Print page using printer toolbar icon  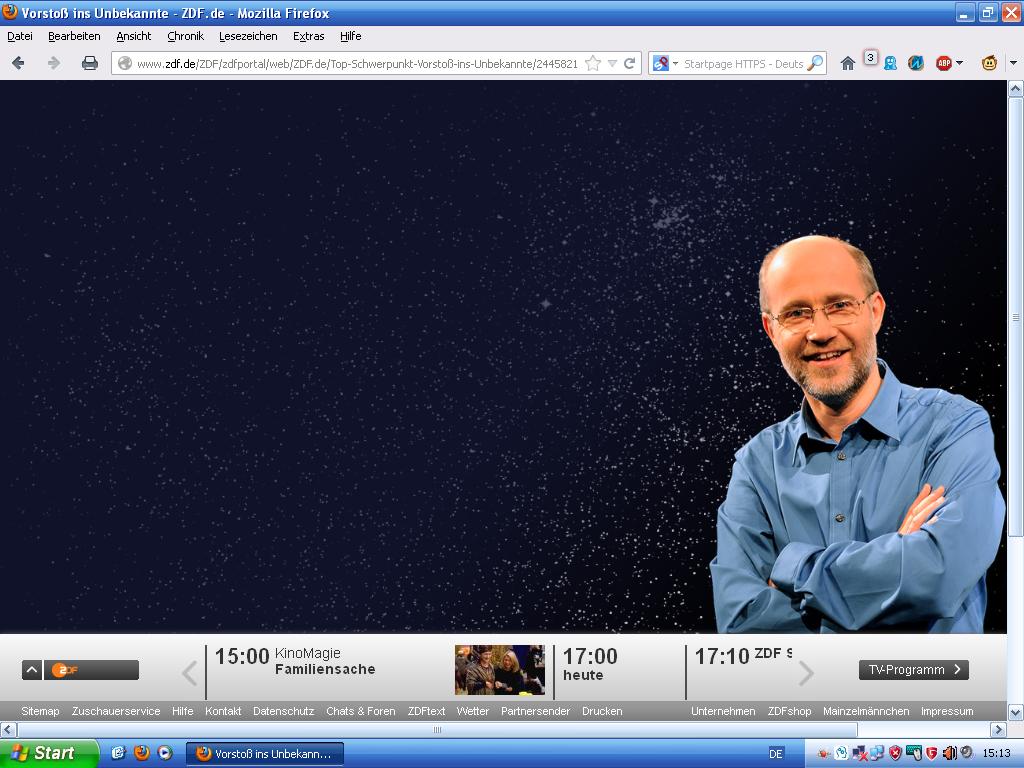click(x=89, y=63)
